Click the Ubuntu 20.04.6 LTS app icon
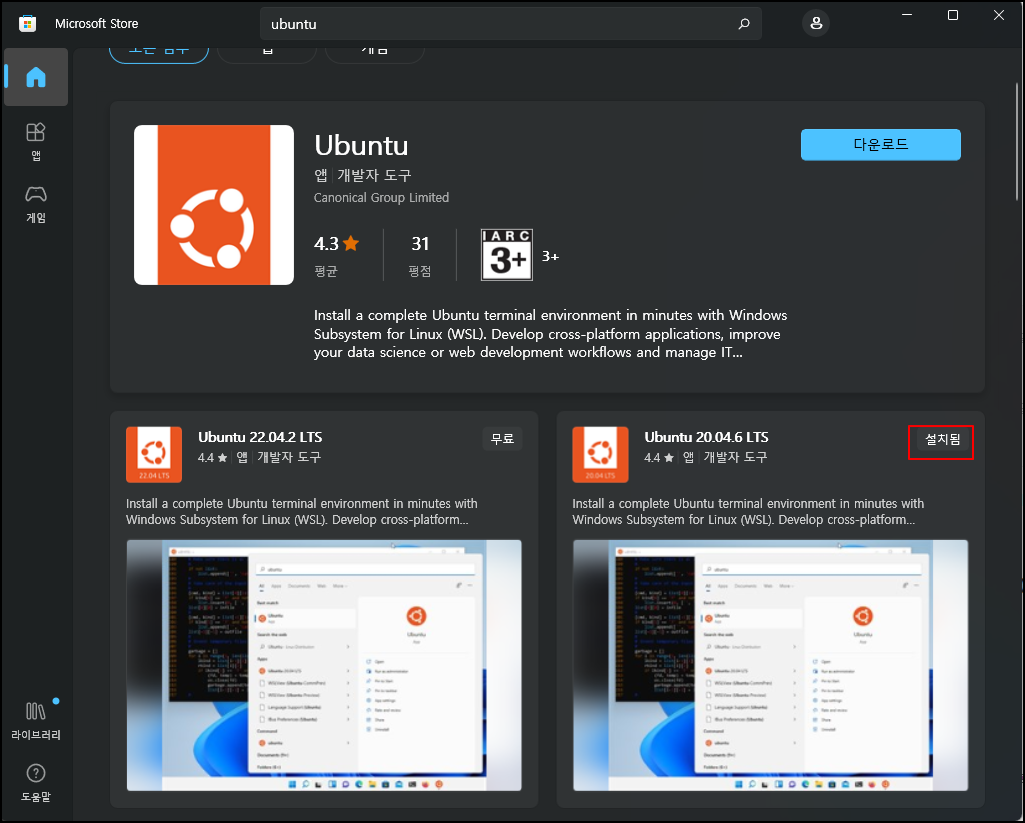The width and height of the screenshot is (1025, 823). (x=600, y=454)
